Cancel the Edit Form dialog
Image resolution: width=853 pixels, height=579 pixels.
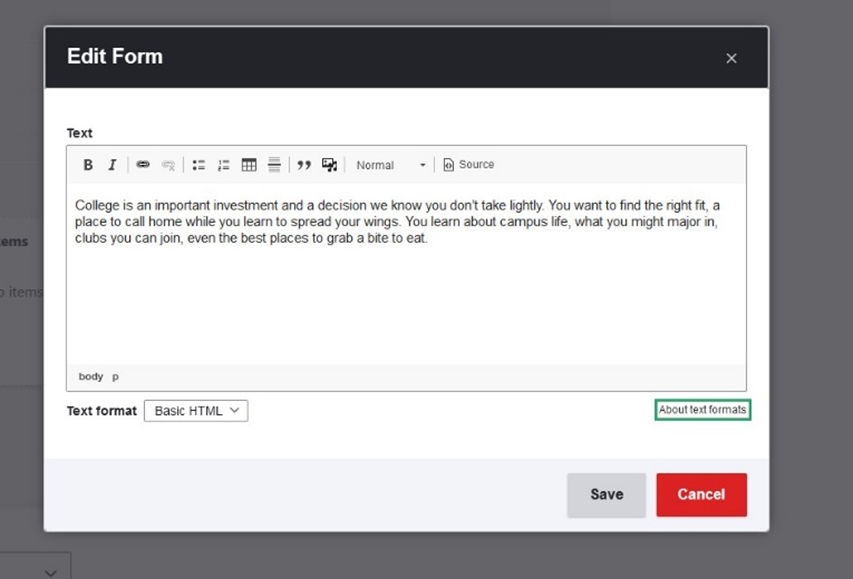click(701, 494)
